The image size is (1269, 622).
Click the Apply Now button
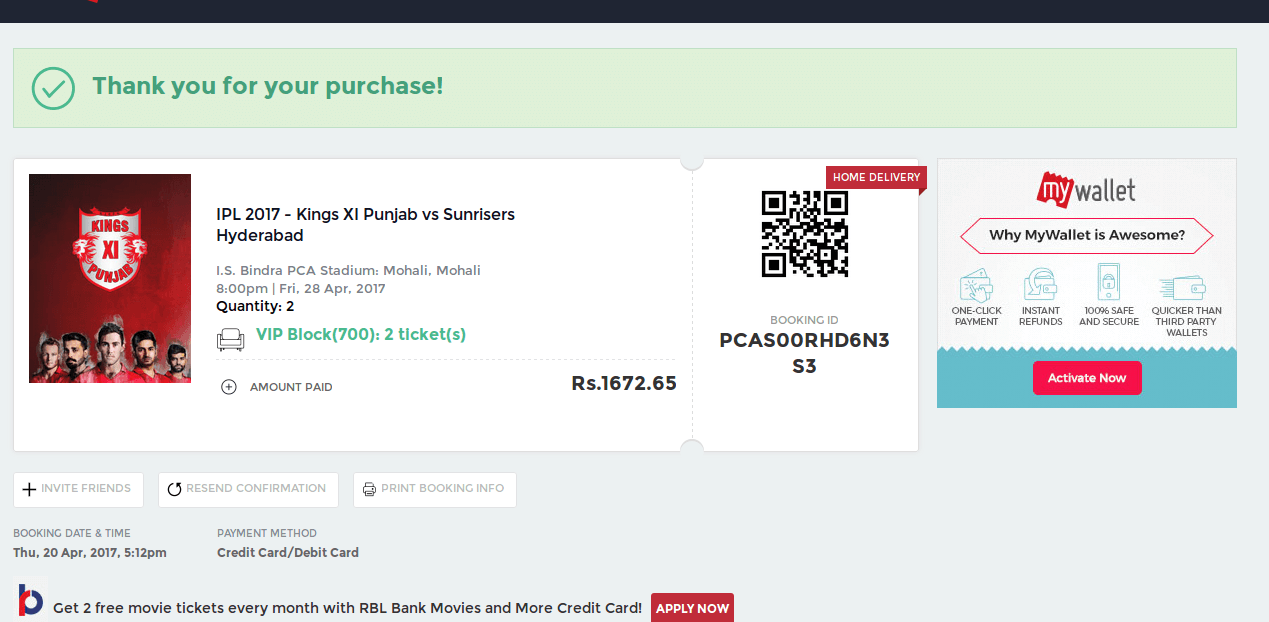692,608
